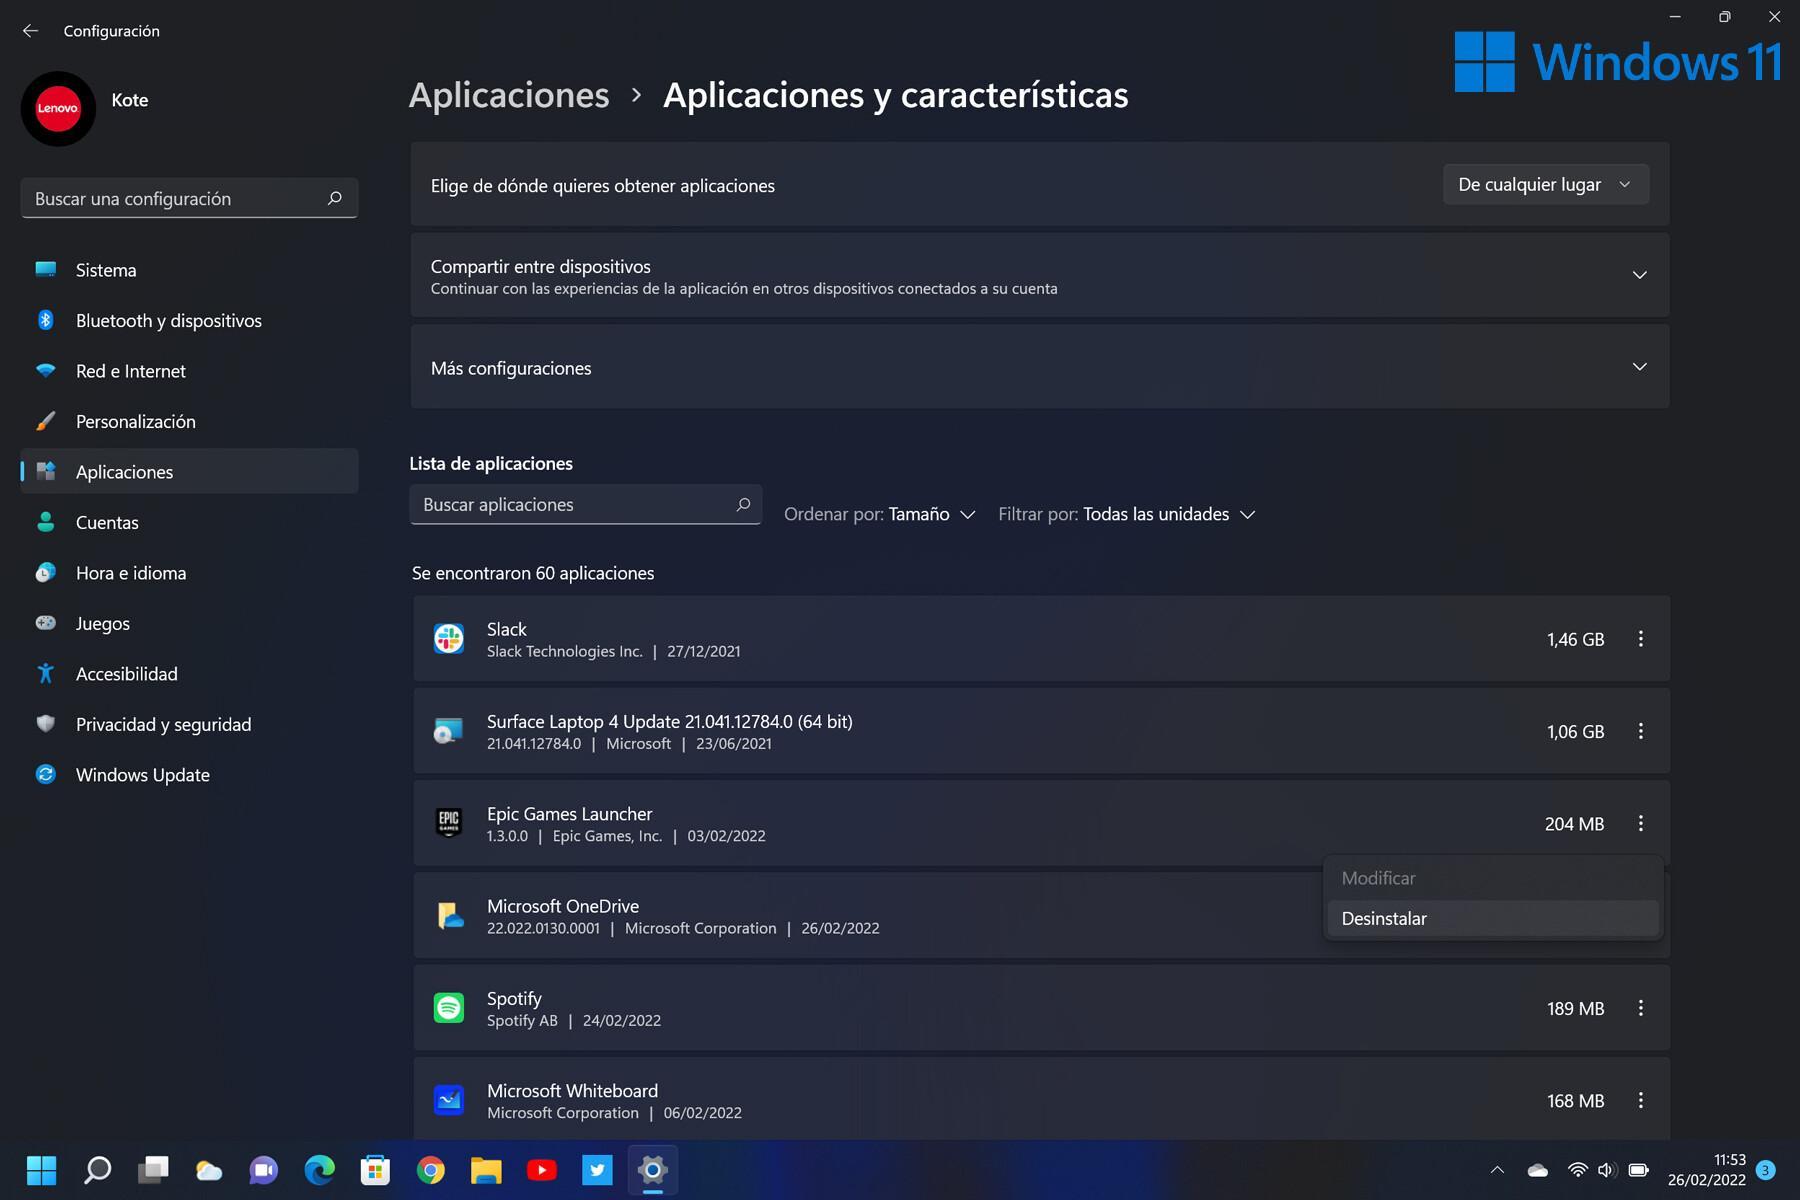Viewport: 1800px width, 1200px height.
Task: Click the back arrow near Configuración
Action: 30,30
